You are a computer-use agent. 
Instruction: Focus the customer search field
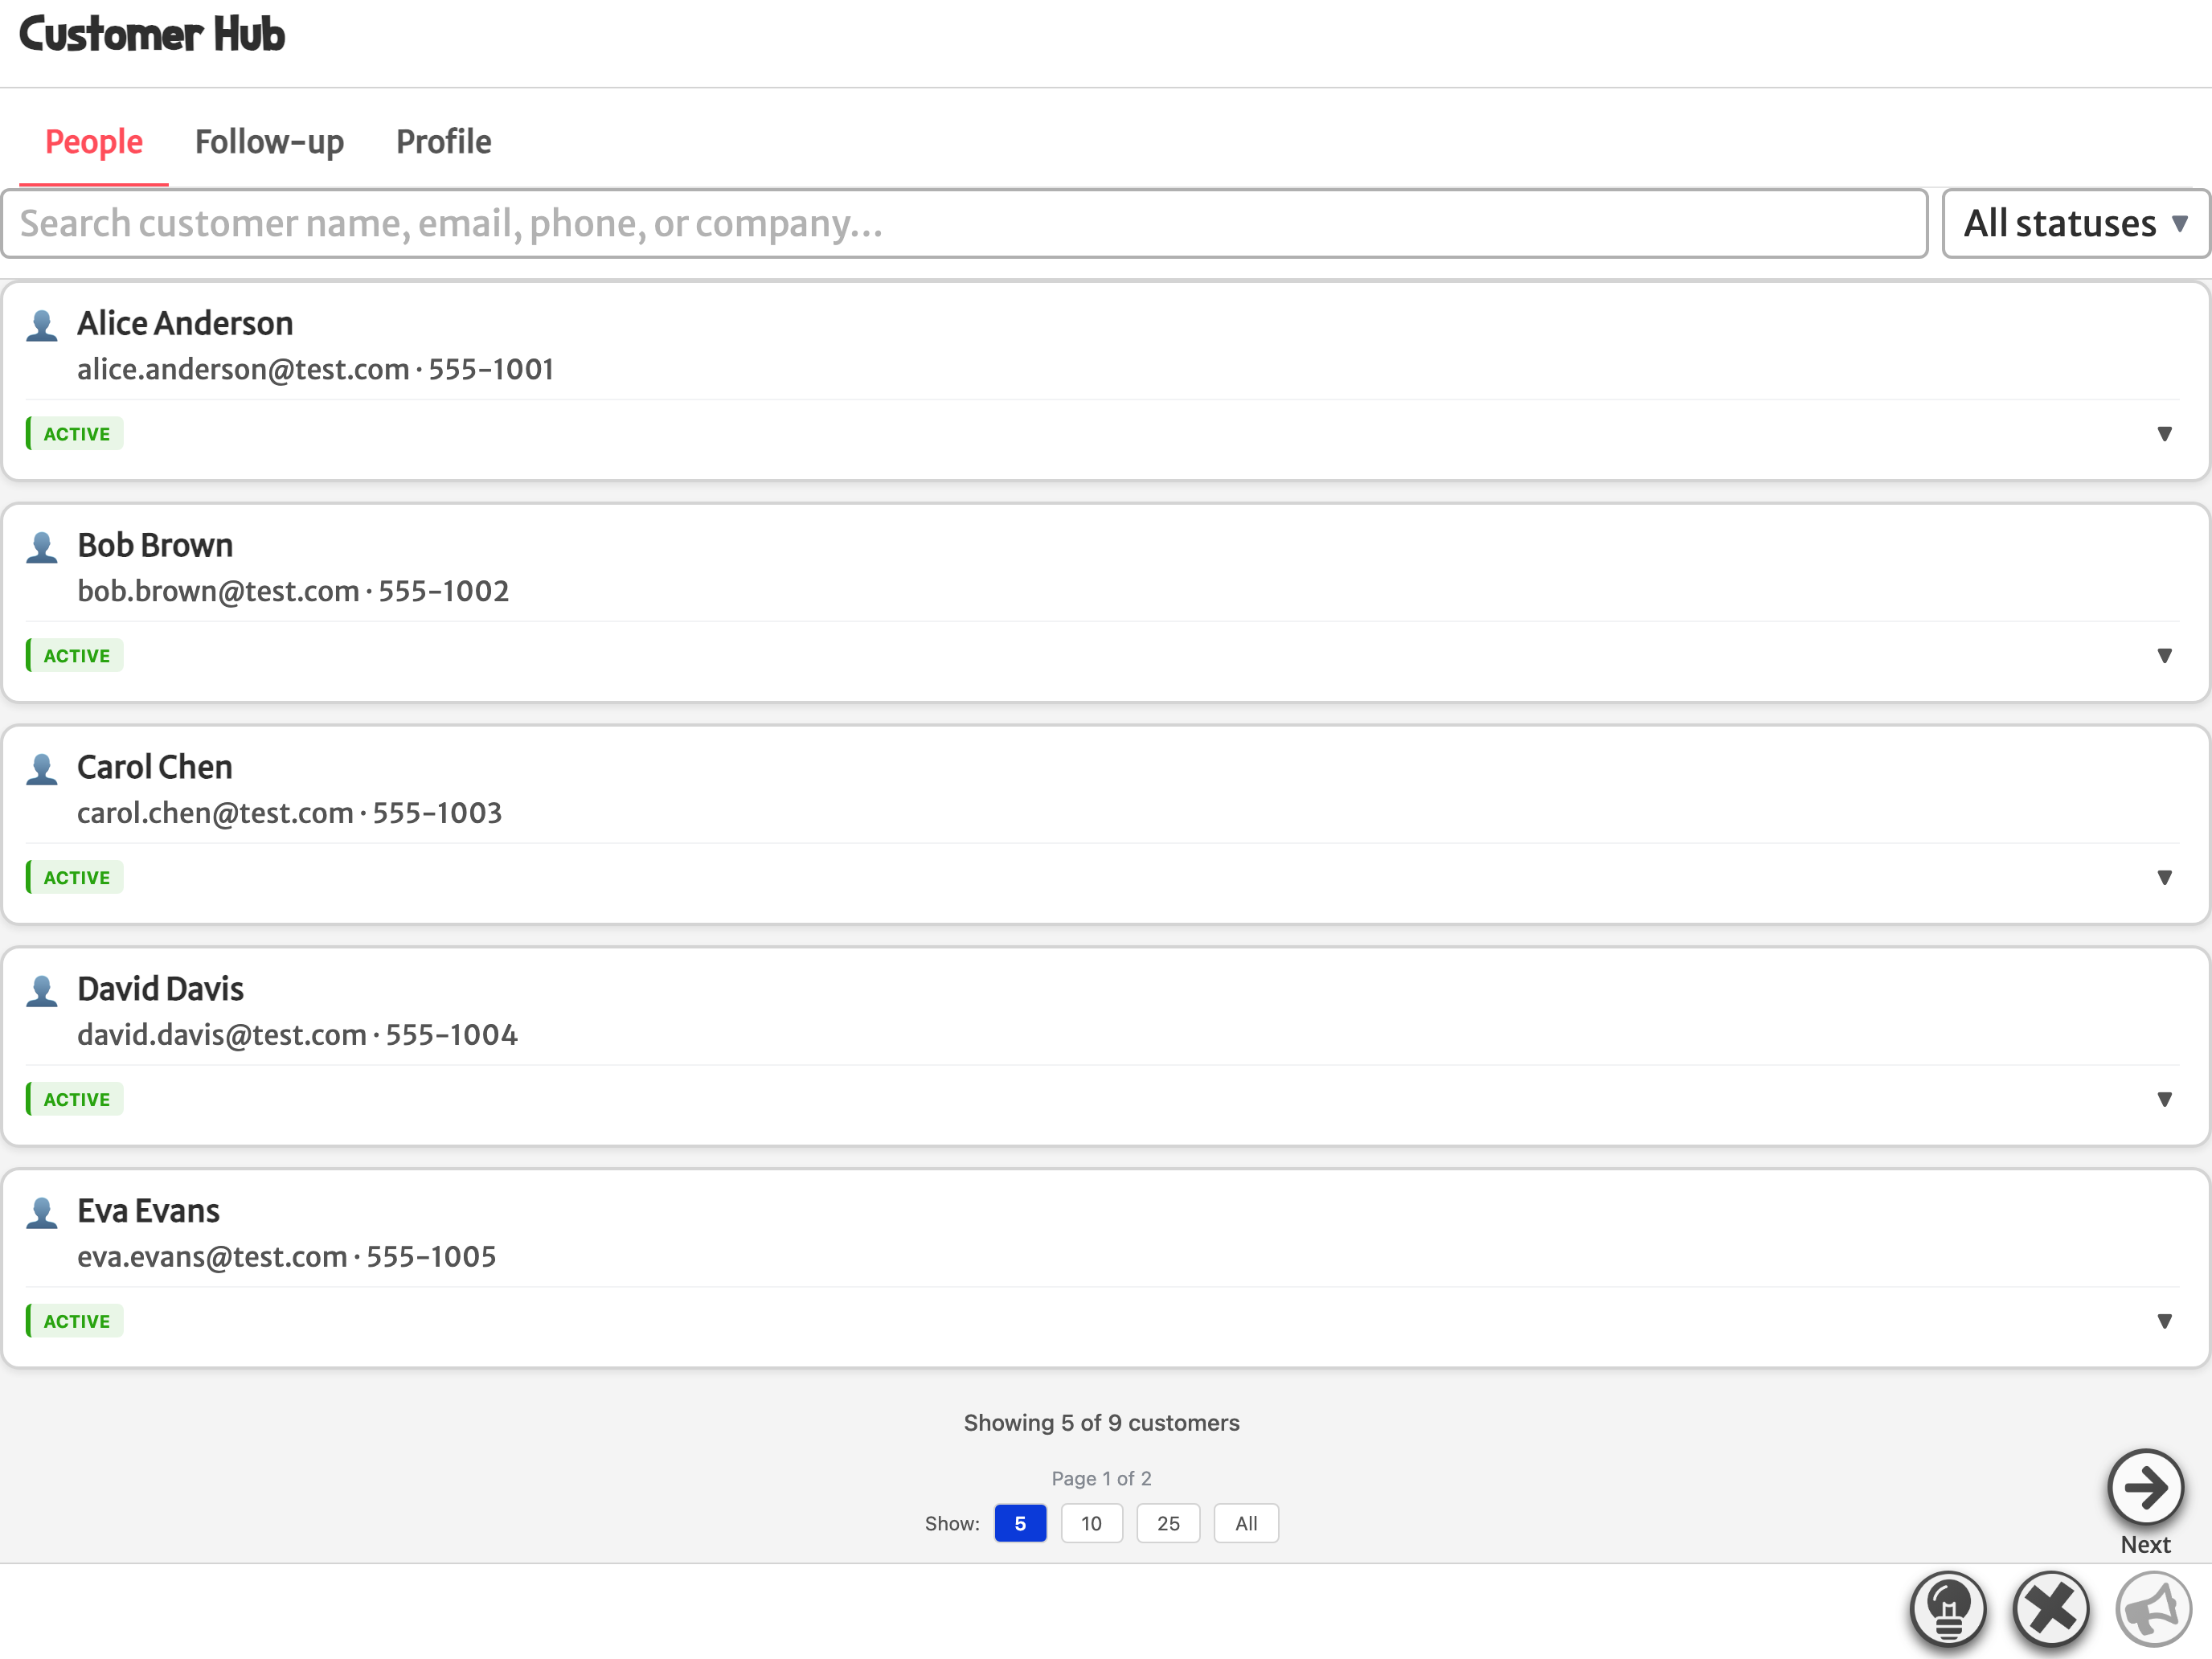[x=964, y=223]
